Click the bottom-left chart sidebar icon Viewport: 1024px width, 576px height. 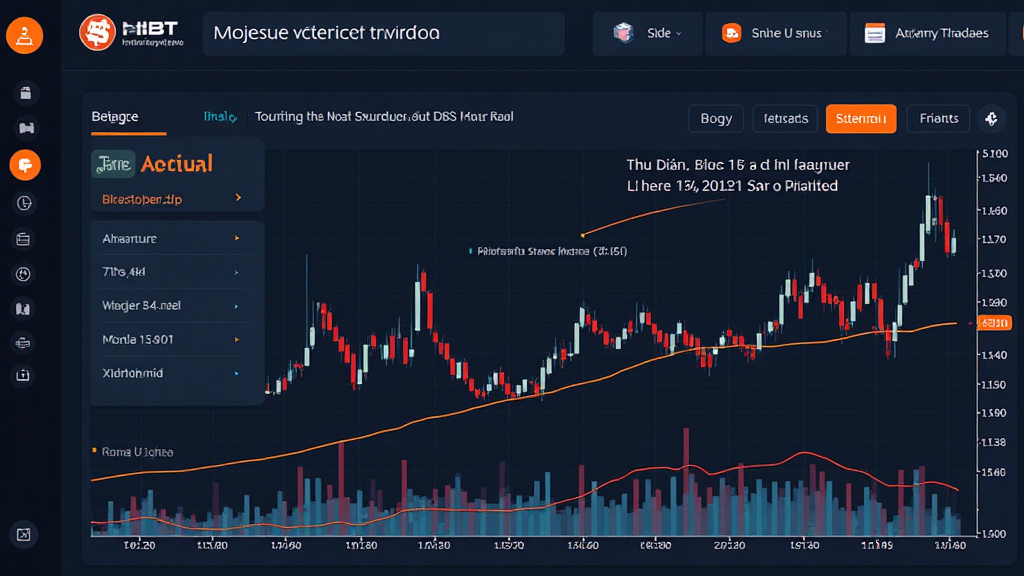point(24,534)
